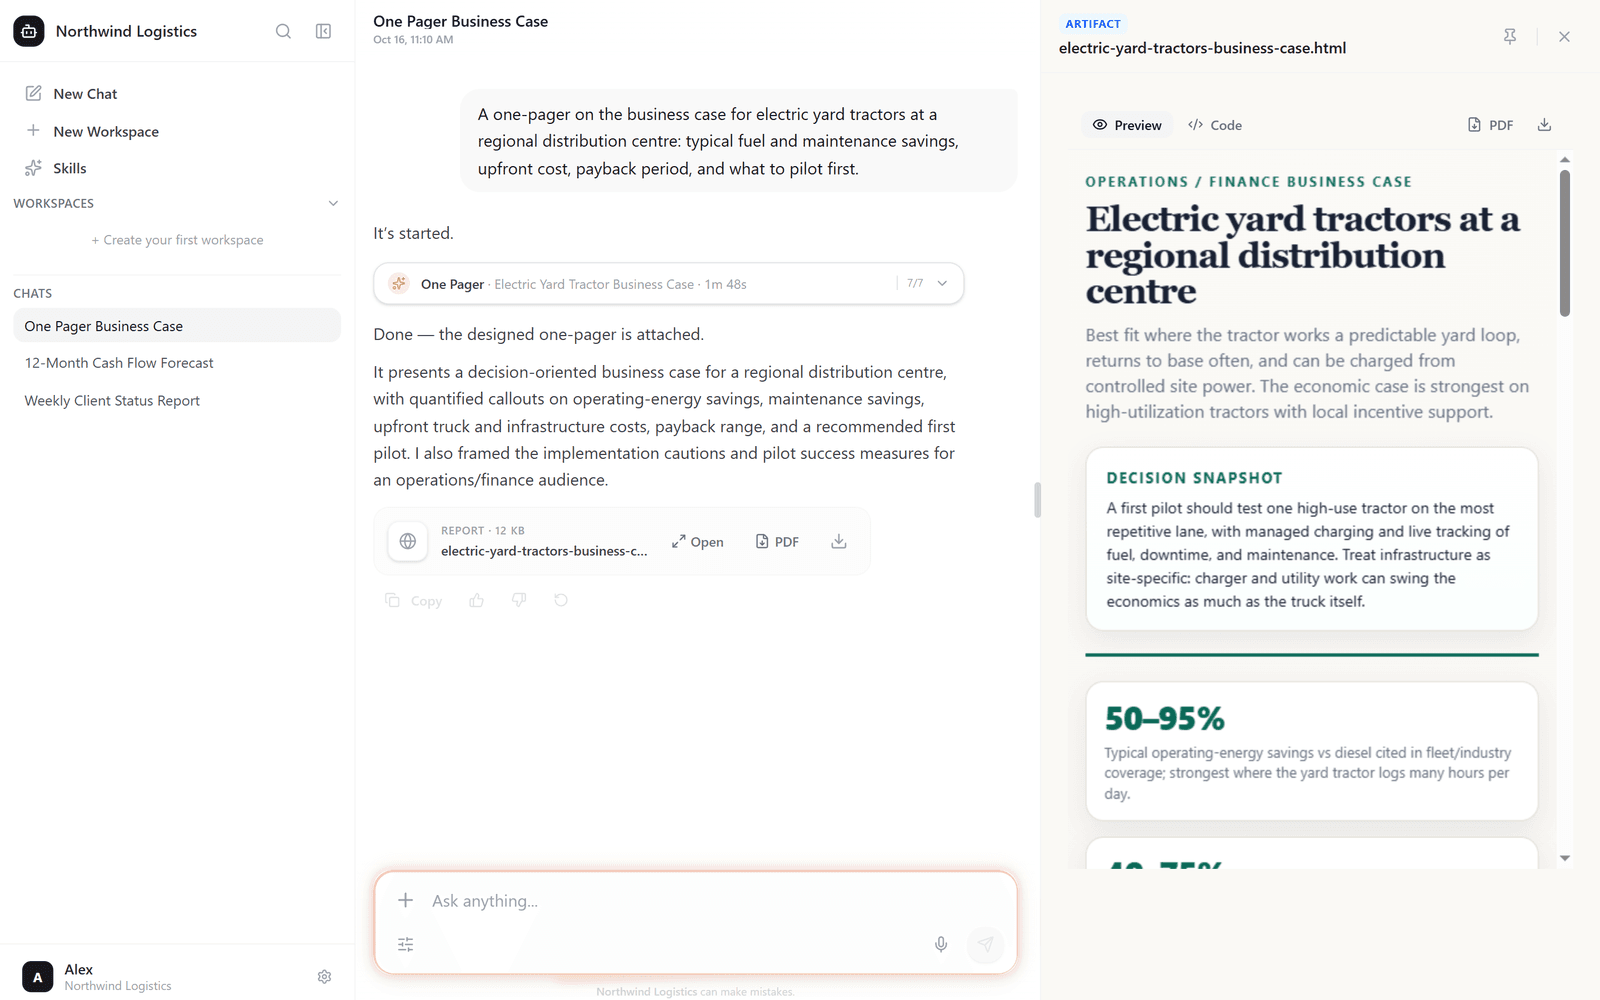This screenshot has height=1000, width=1600.
Task: Open the settings gear beside Alex
Action: tap(324, 977)
